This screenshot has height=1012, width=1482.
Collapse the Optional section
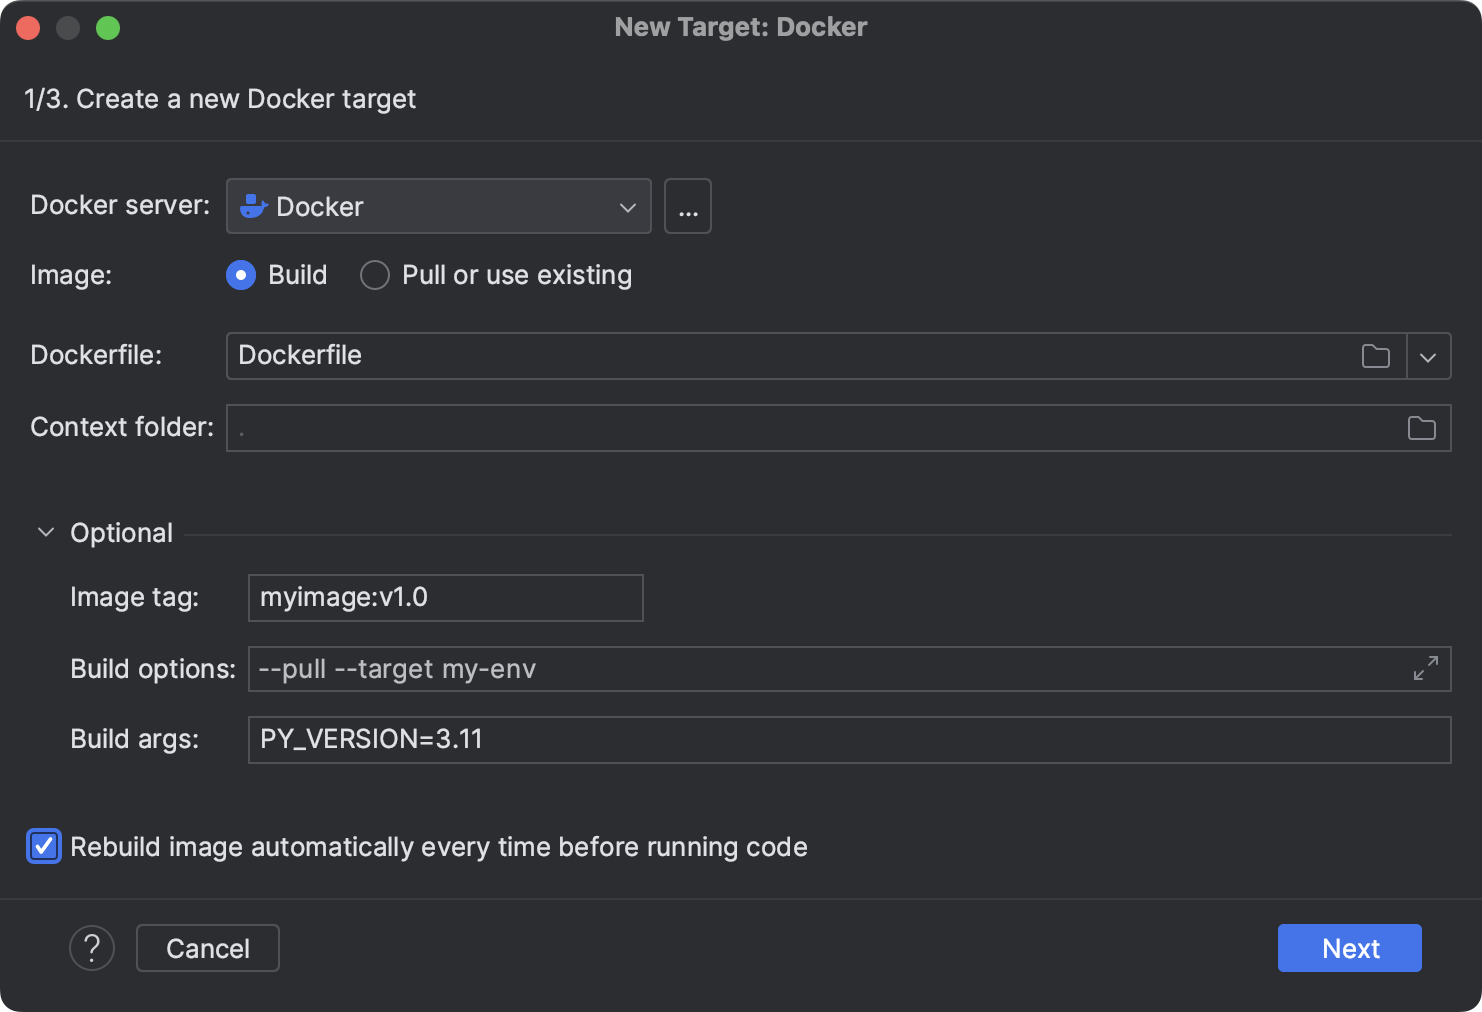pyautogui.click(x=44, y=532)
